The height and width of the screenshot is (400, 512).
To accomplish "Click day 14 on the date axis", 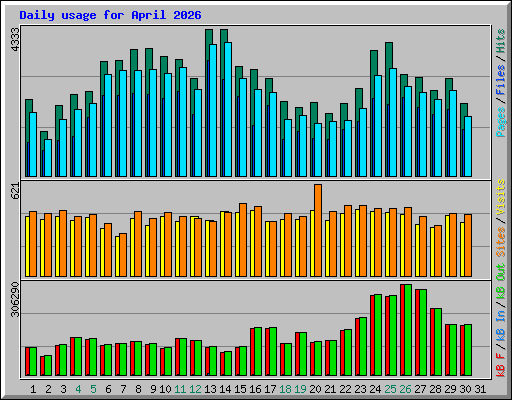I will [x=225, y=389].
